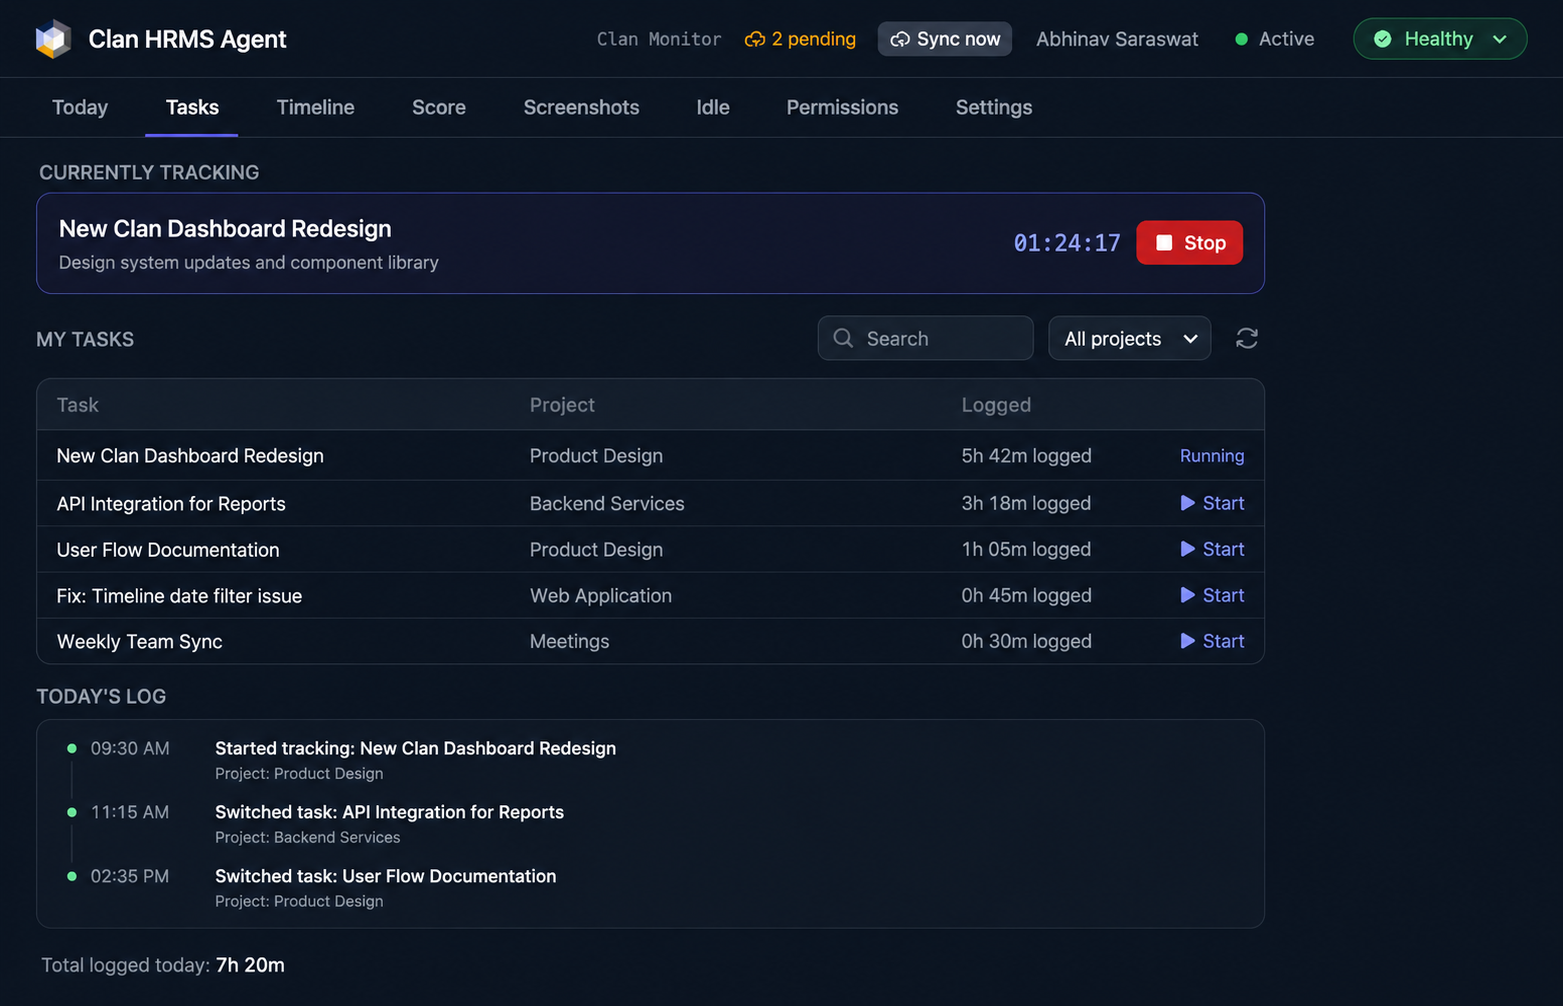Click the 09:30 AM log entry dot
1563x1006 pixels.
coord(72,748)
